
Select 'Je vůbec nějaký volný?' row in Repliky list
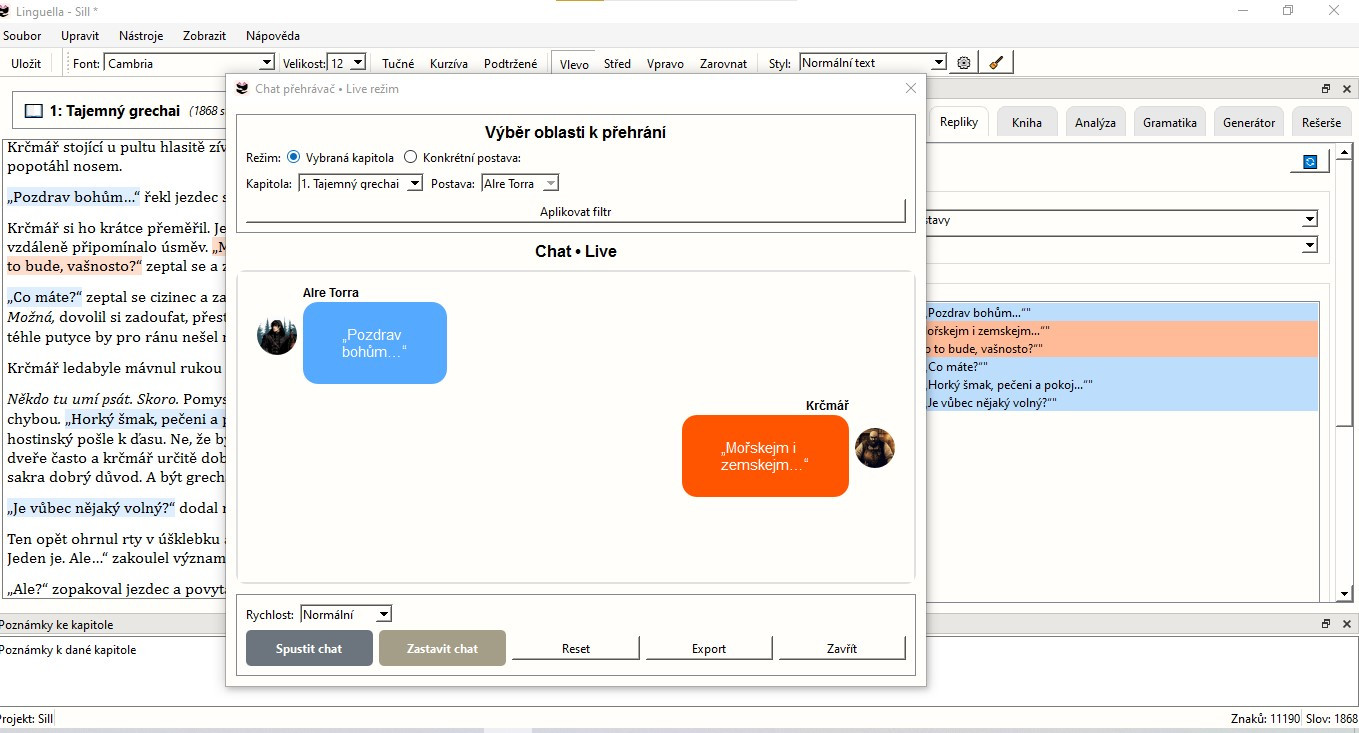1122,402
